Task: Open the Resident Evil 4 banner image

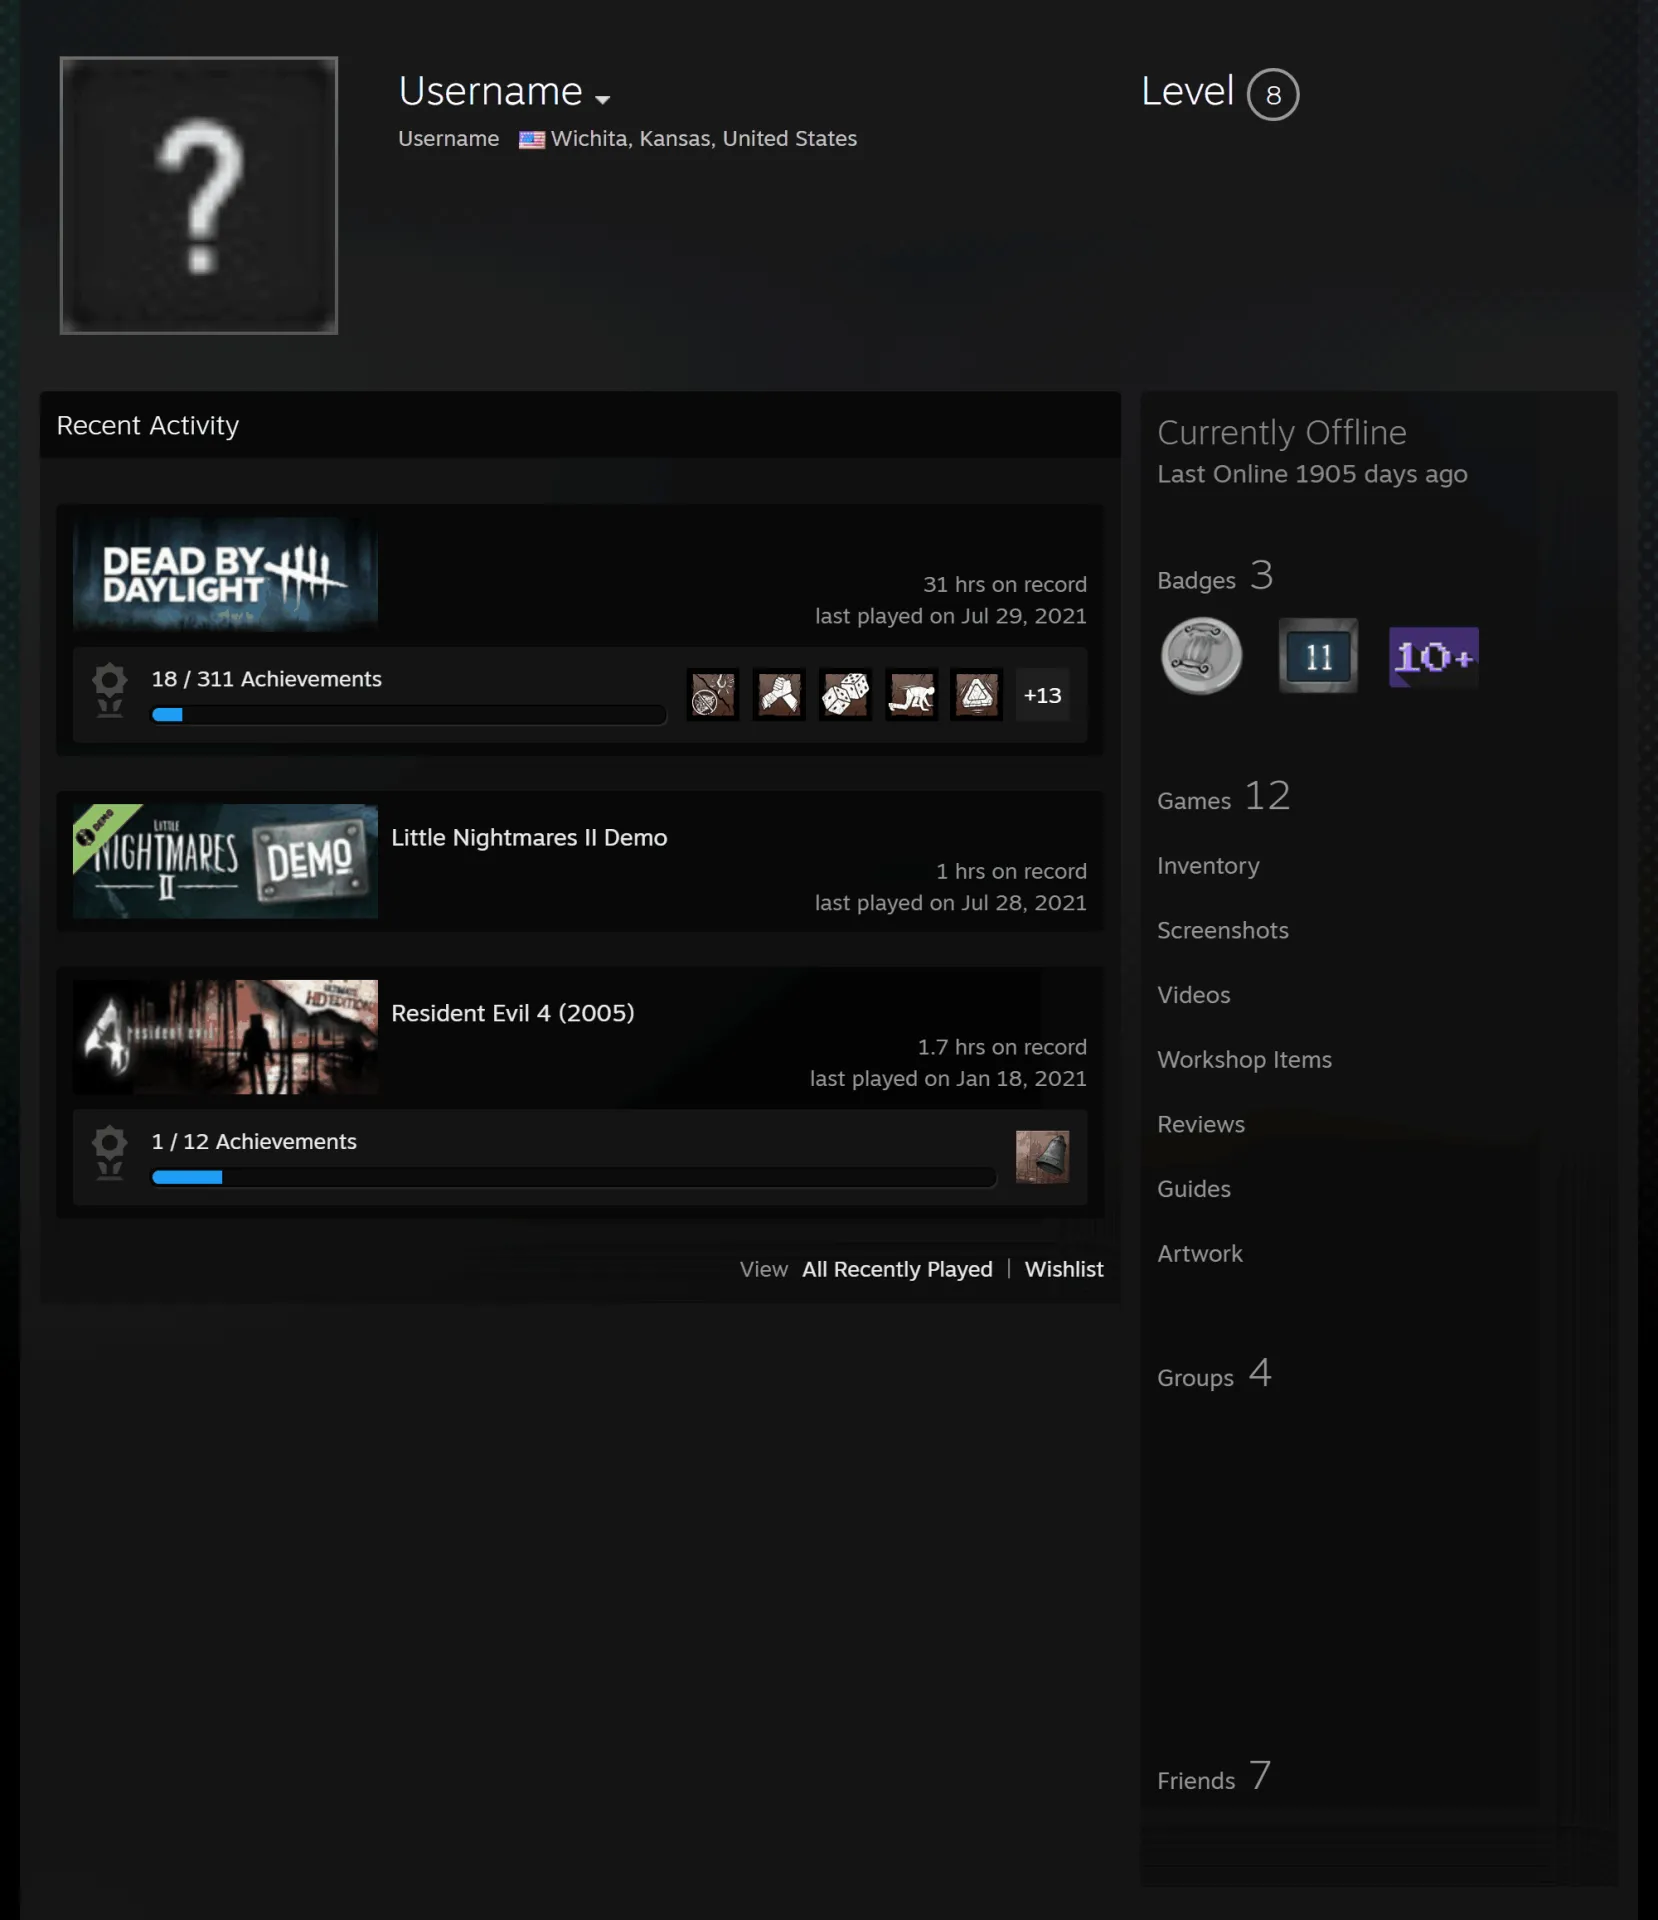Action: 225,1037
